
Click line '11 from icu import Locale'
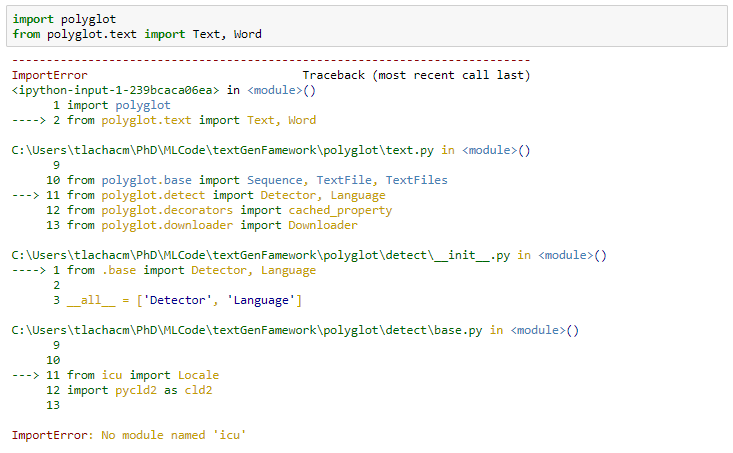[115, 375]
